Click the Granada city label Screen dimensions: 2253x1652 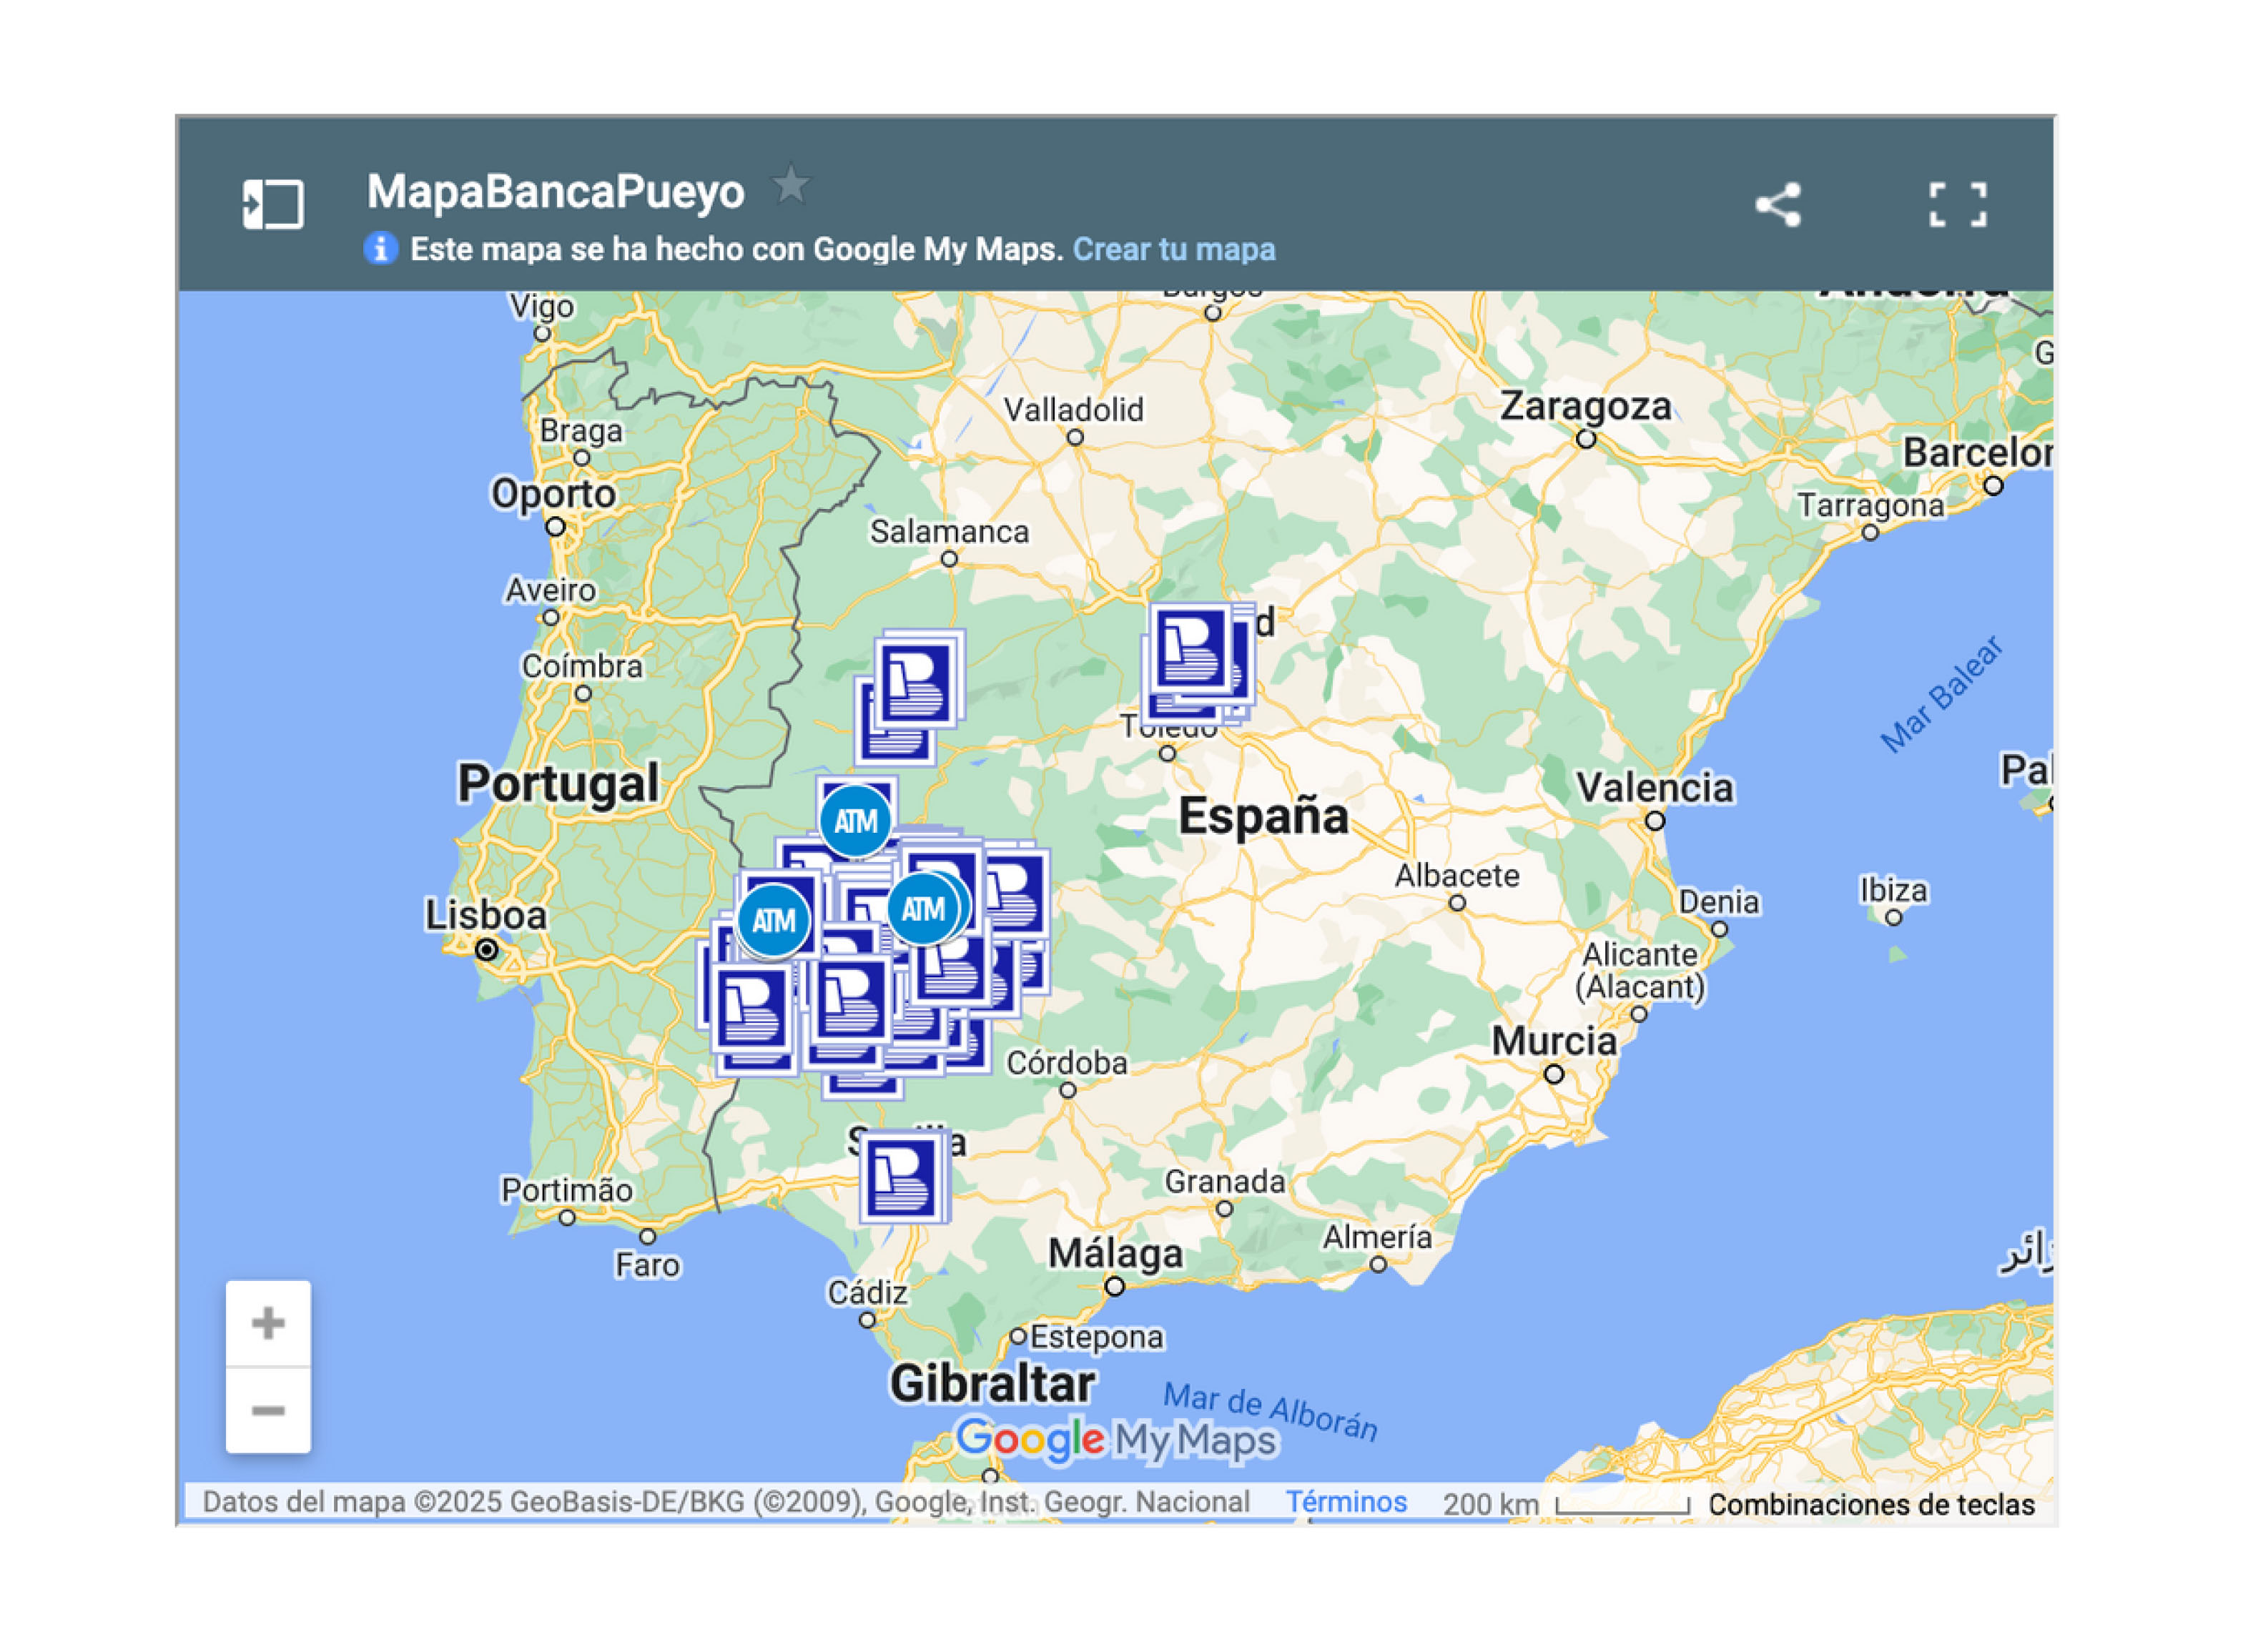[1224, 1181]
